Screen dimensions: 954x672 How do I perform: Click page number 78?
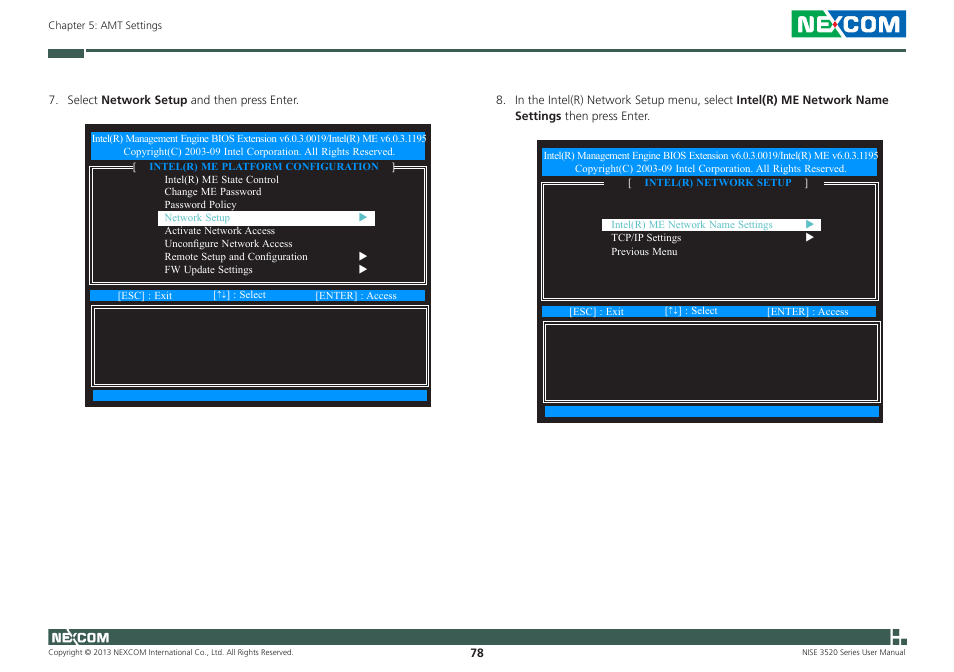coord(477,653)
